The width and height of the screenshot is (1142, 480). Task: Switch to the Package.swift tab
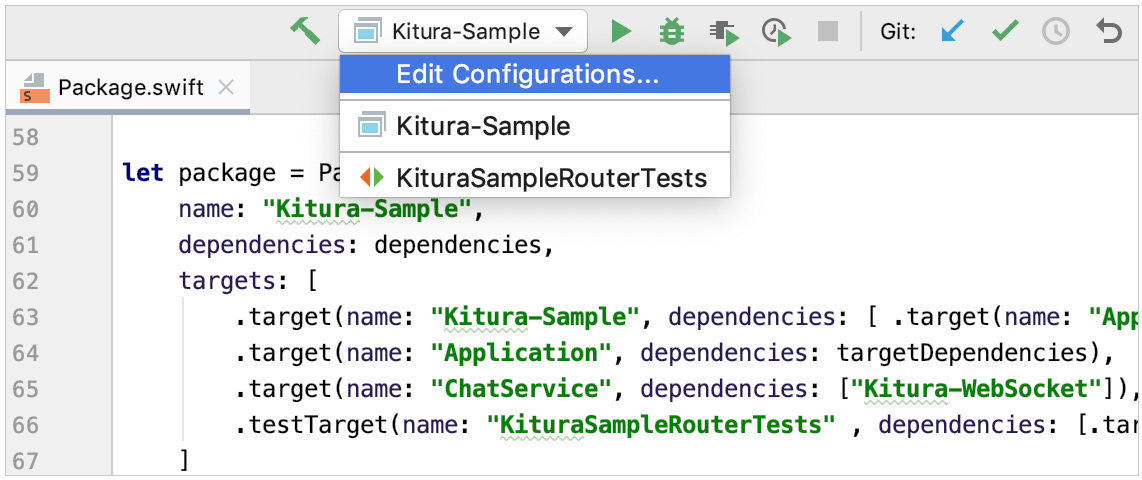tap(130, 88)
